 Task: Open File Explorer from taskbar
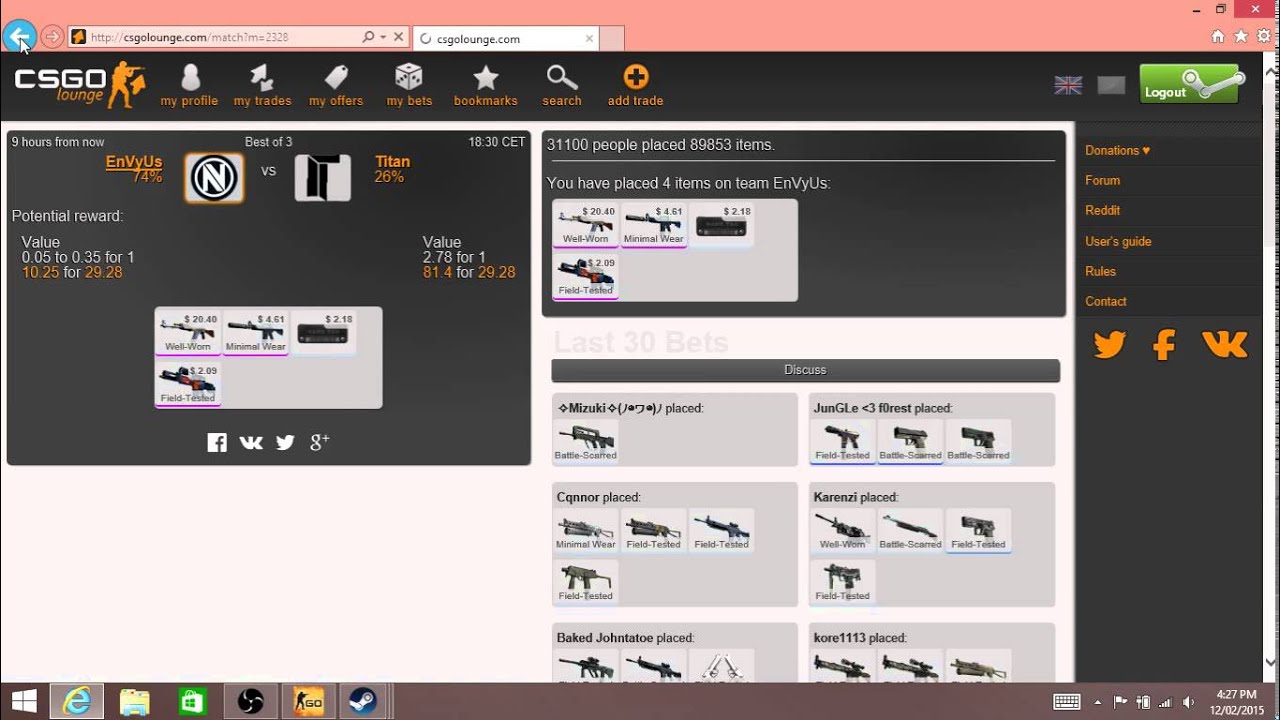pos(134,701)
